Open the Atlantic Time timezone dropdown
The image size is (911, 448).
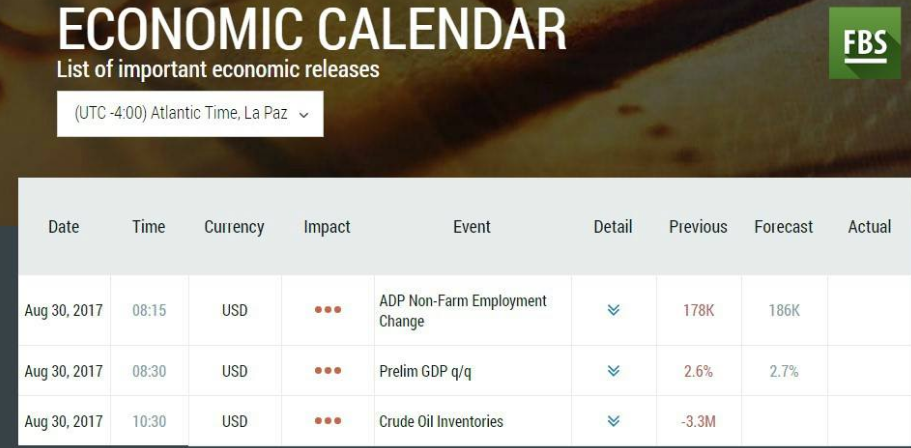pyautogui.click(x=190, y=114)
